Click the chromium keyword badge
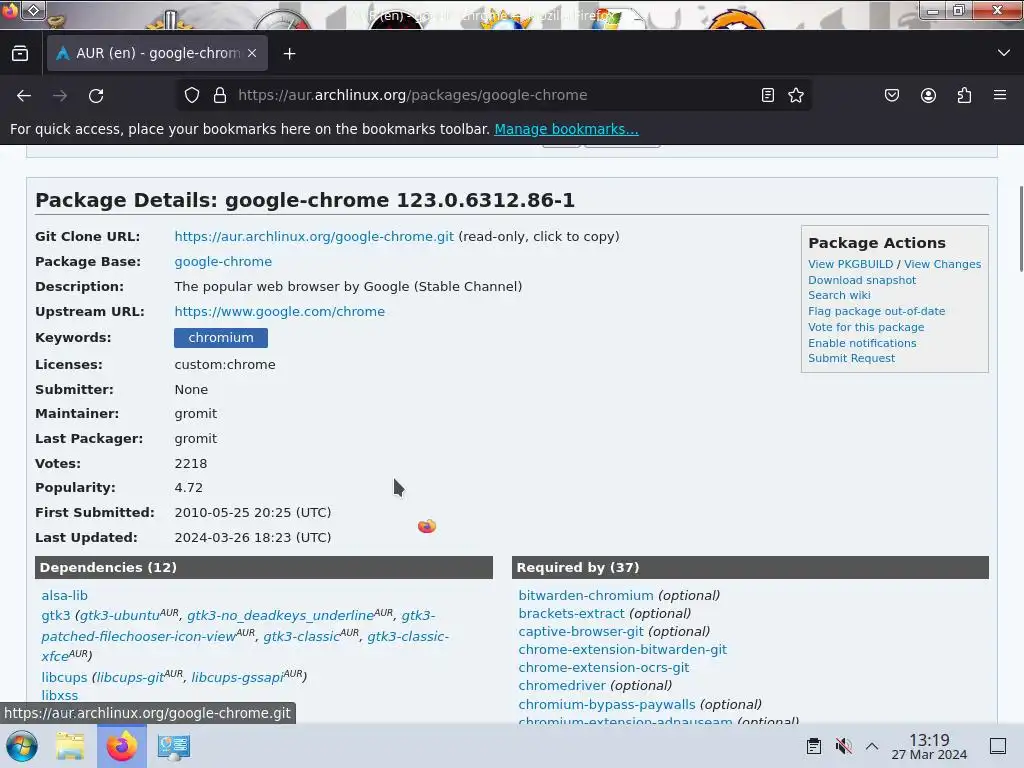The image size is (1024, 768). (221, 338)
